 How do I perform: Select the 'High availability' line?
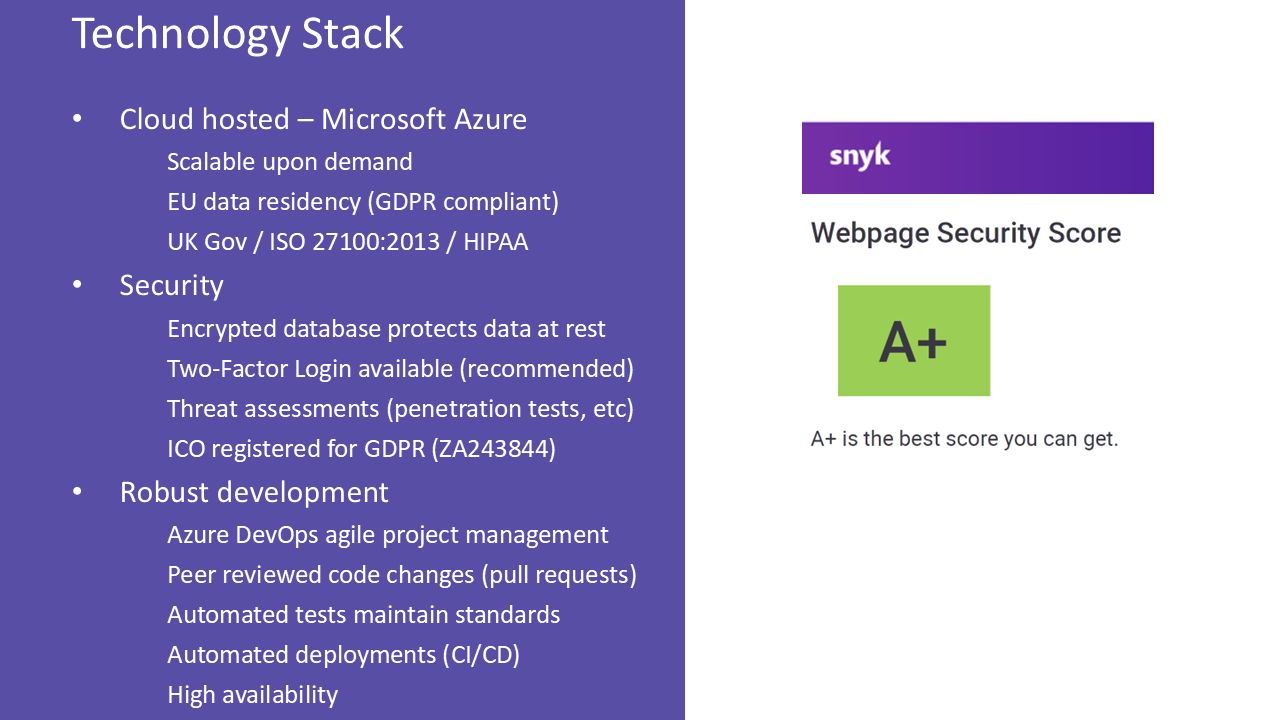coord(252,695)
